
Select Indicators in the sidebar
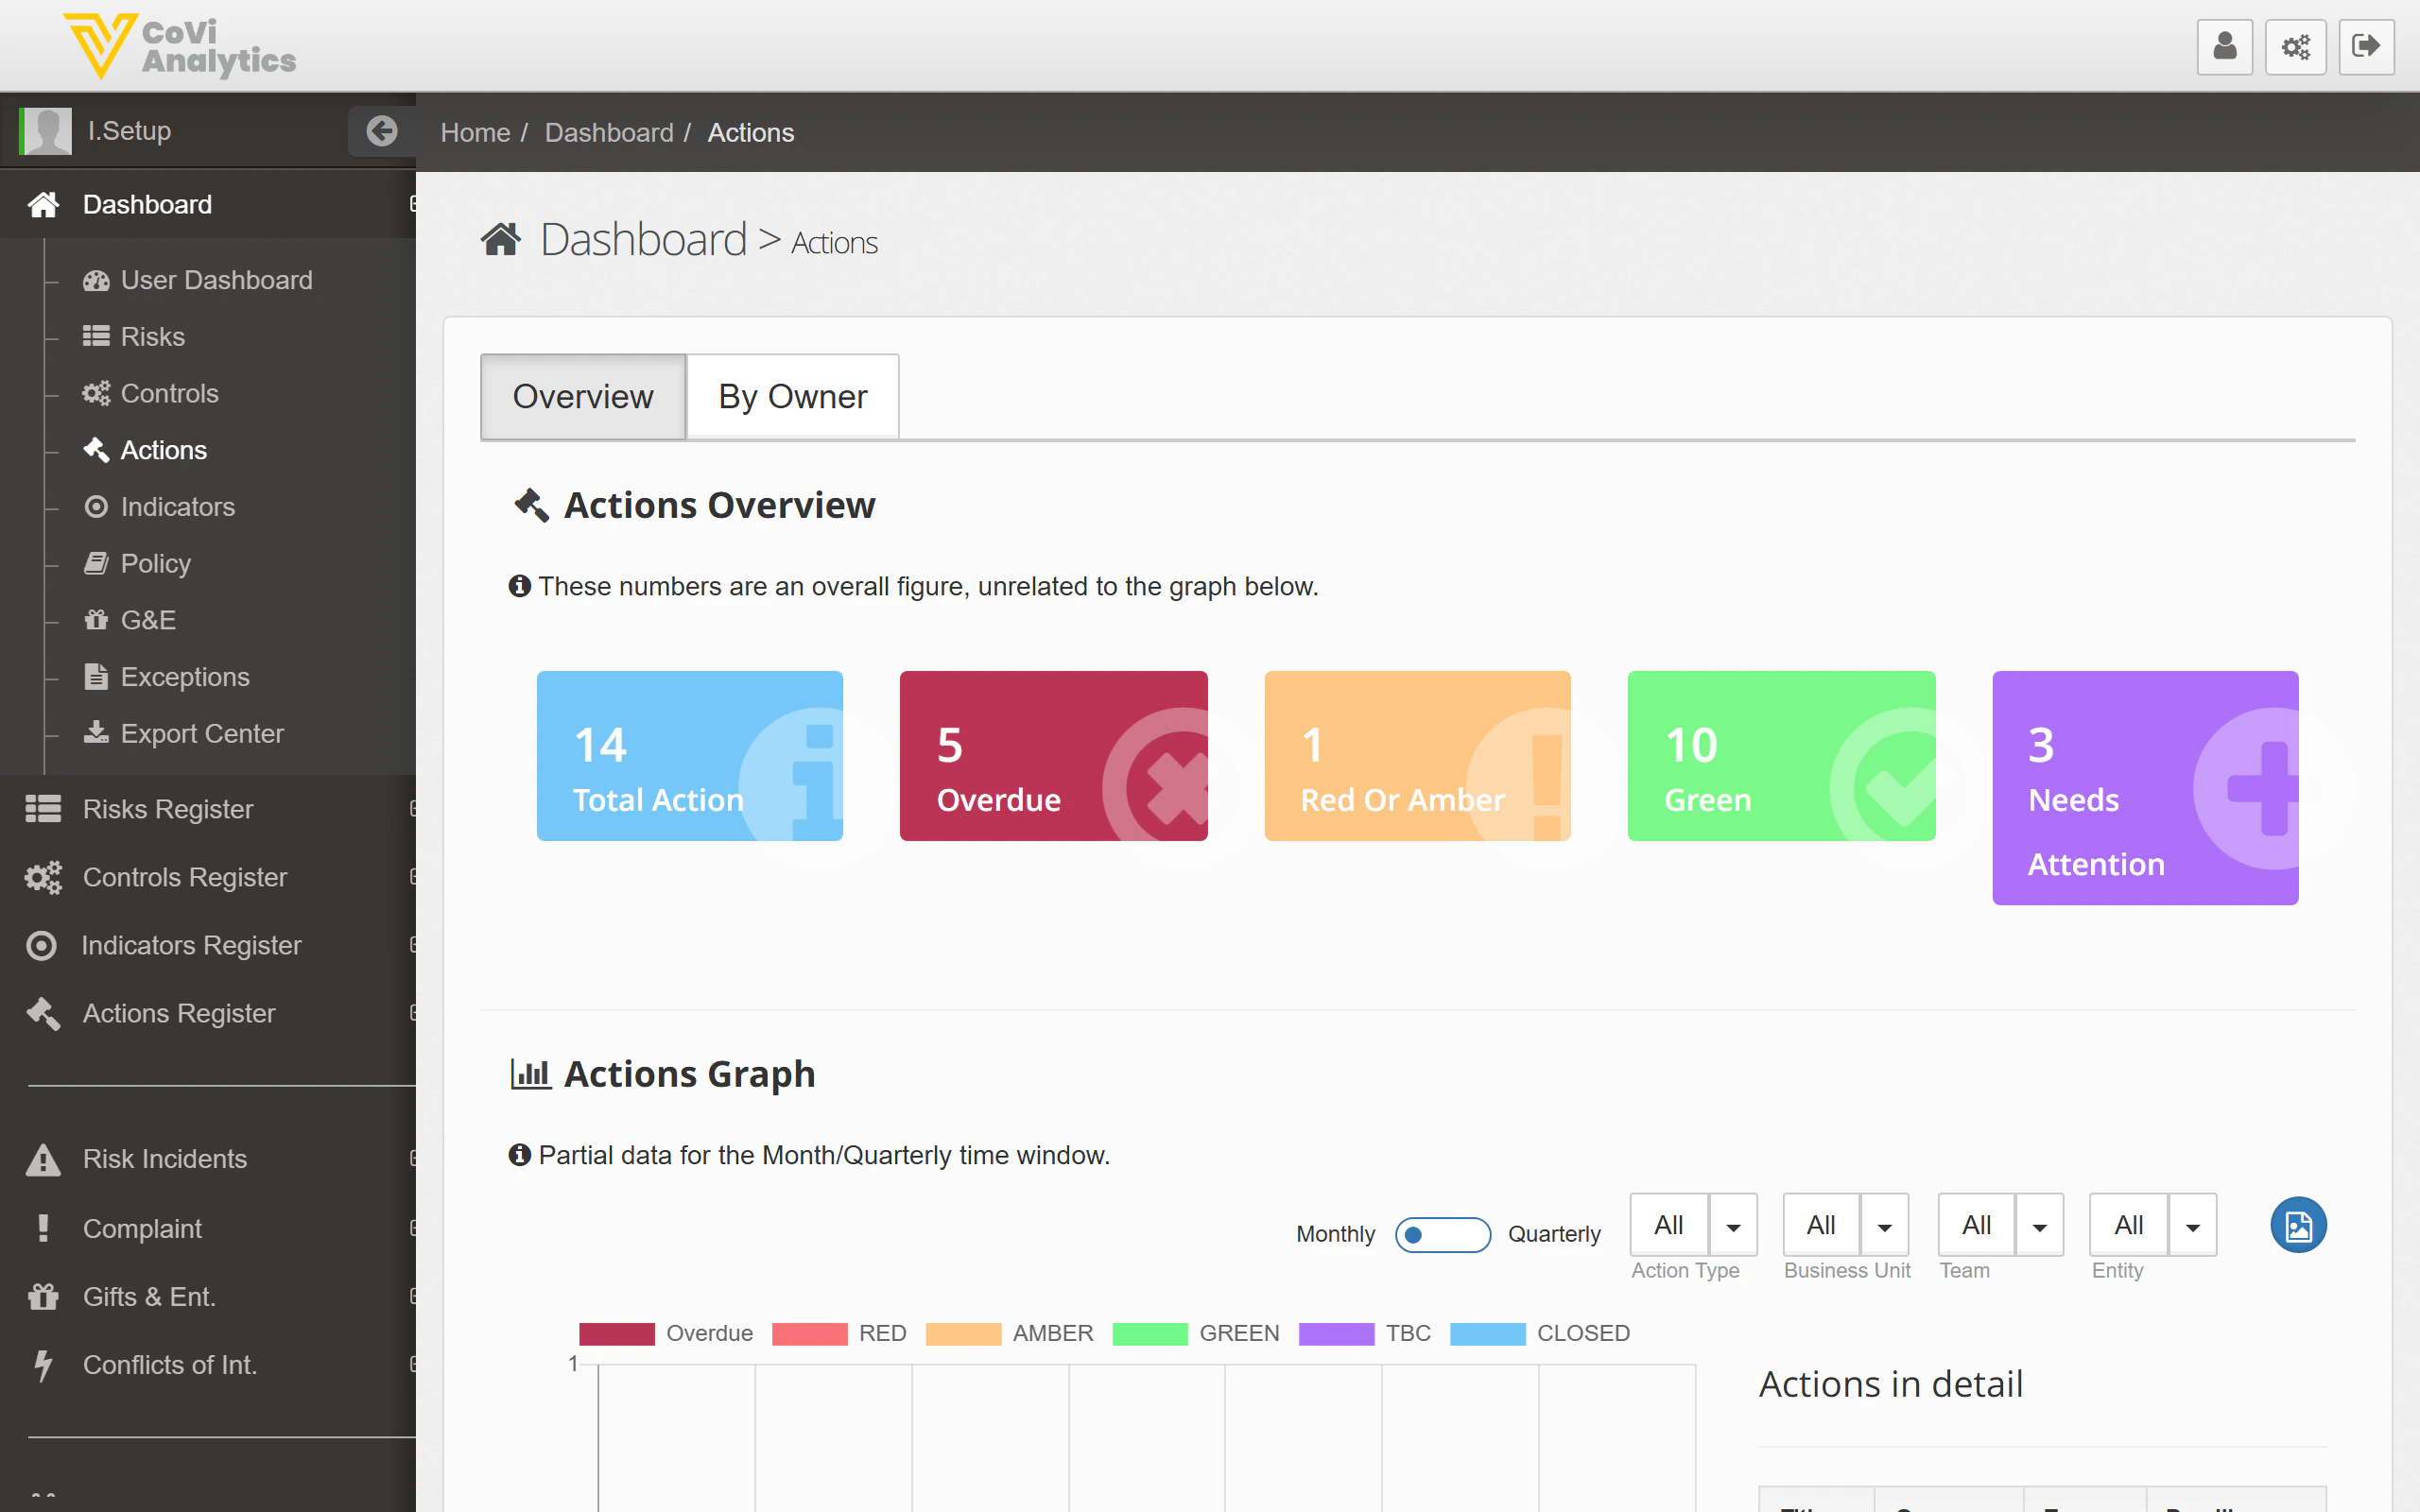click(177, 506)
